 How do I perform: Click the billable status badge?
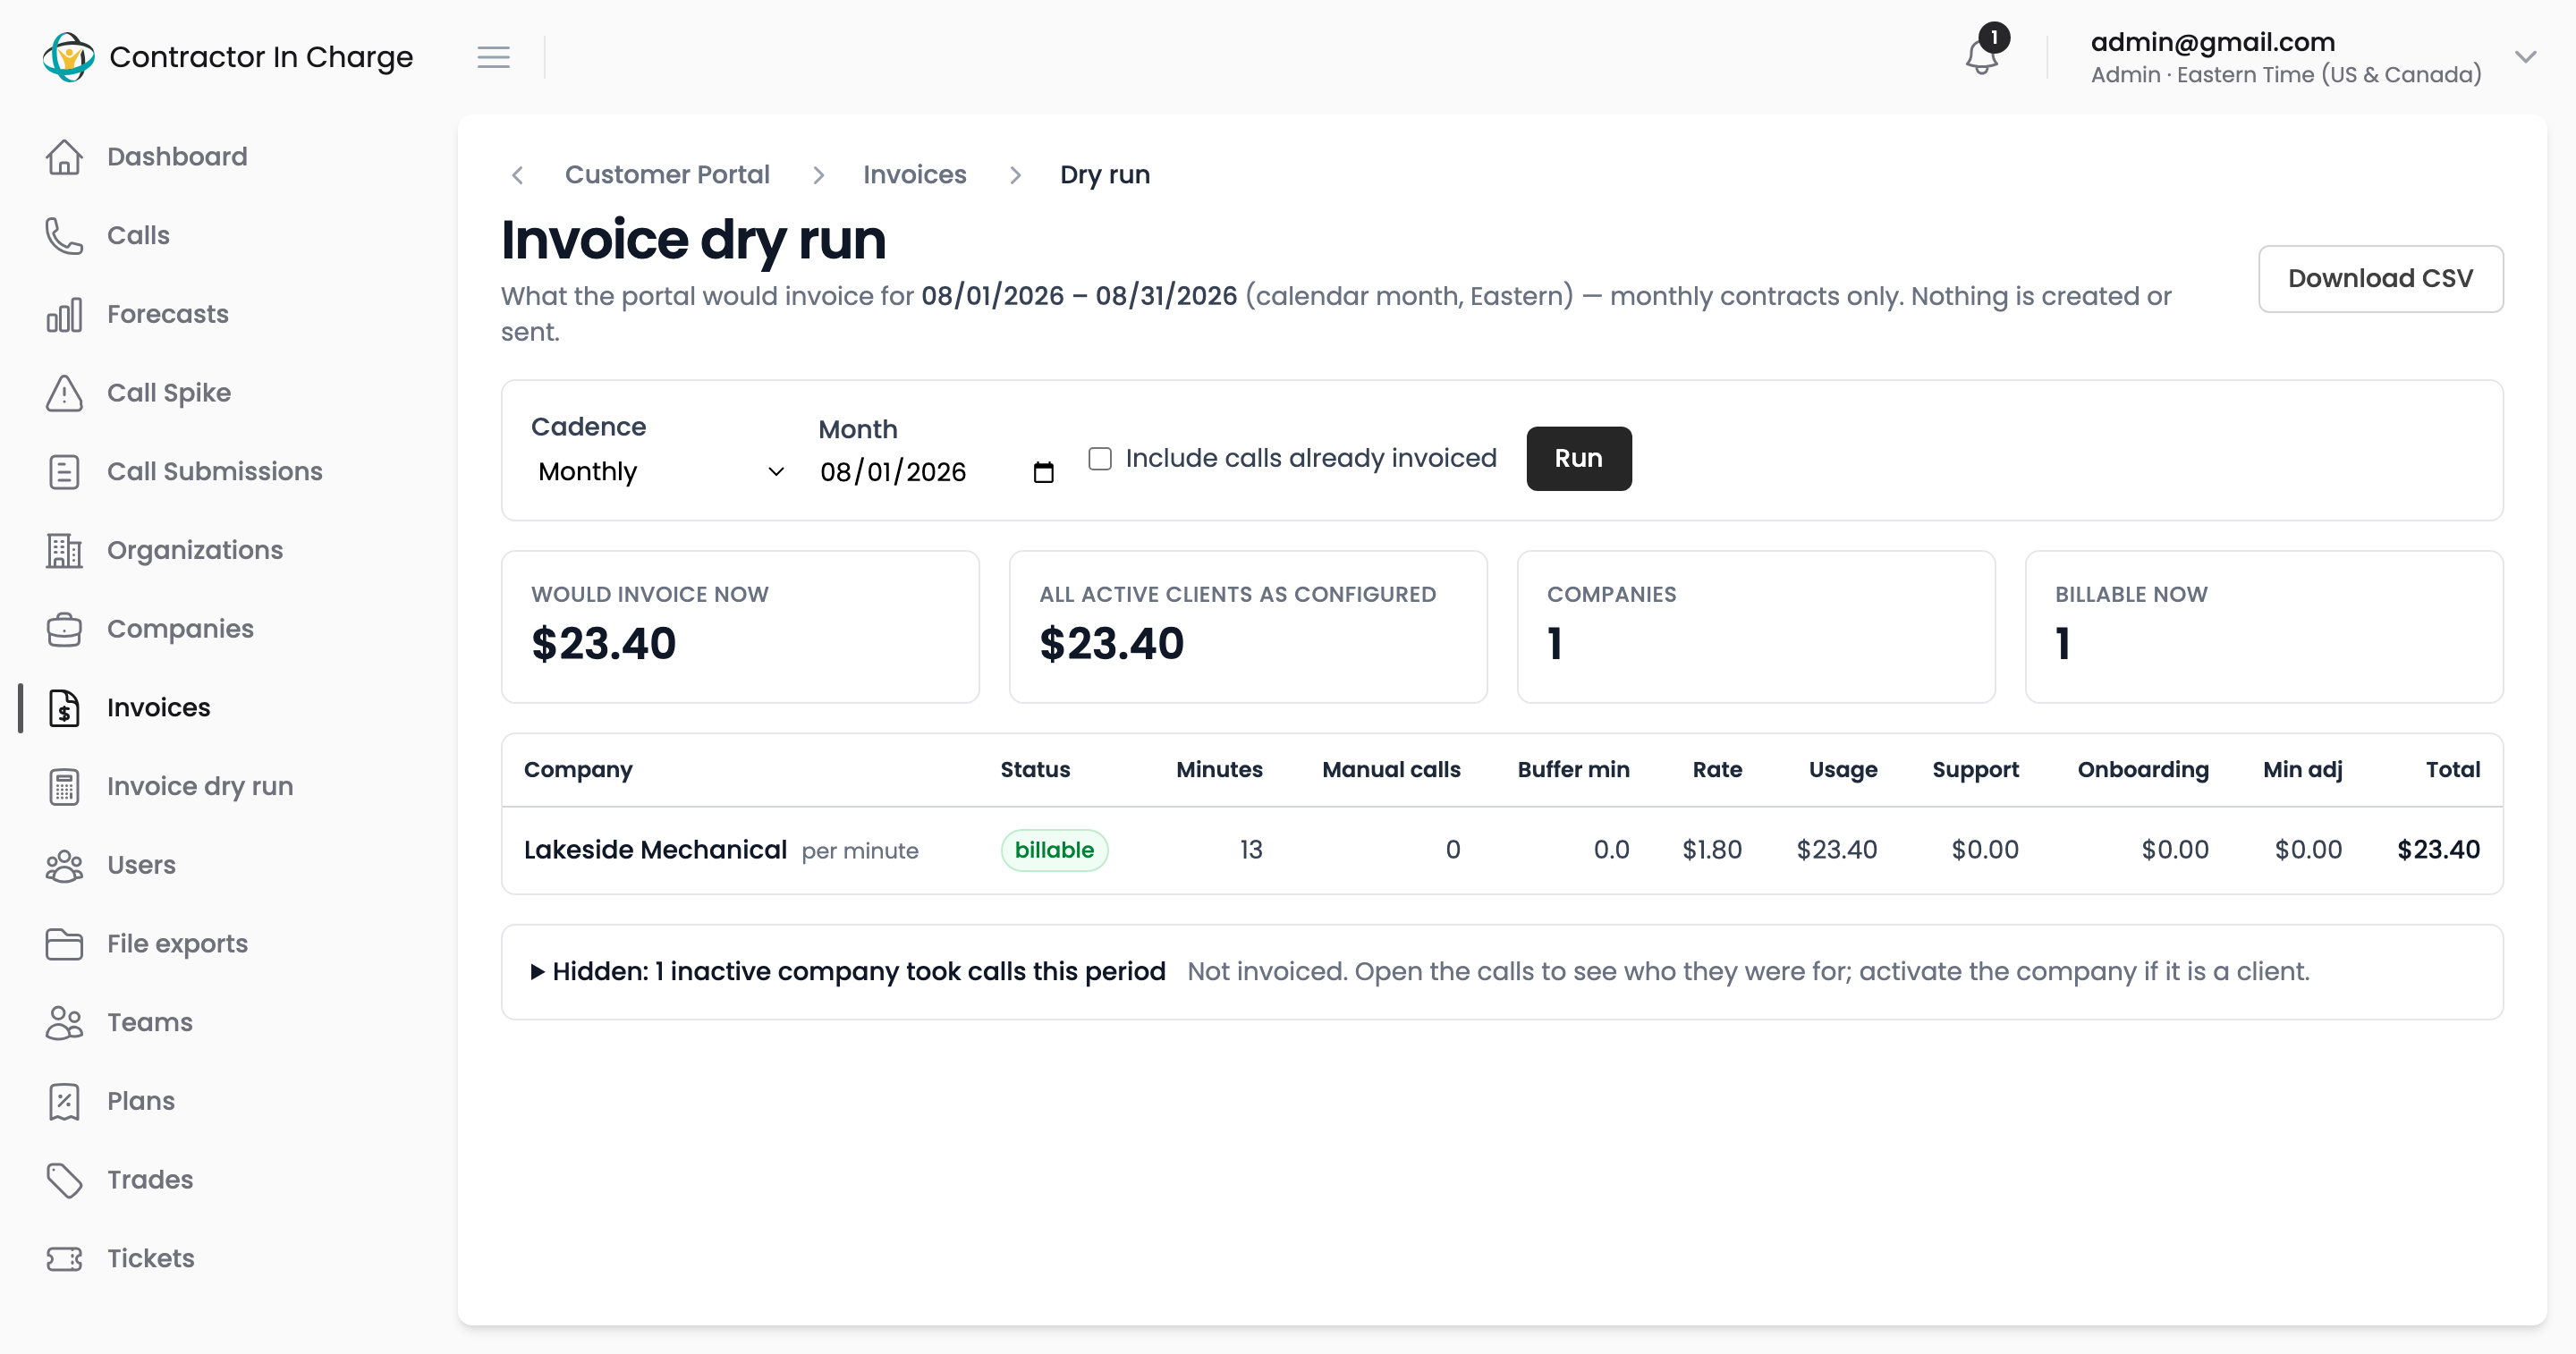pyautogui.click(x=1054, y=850)
